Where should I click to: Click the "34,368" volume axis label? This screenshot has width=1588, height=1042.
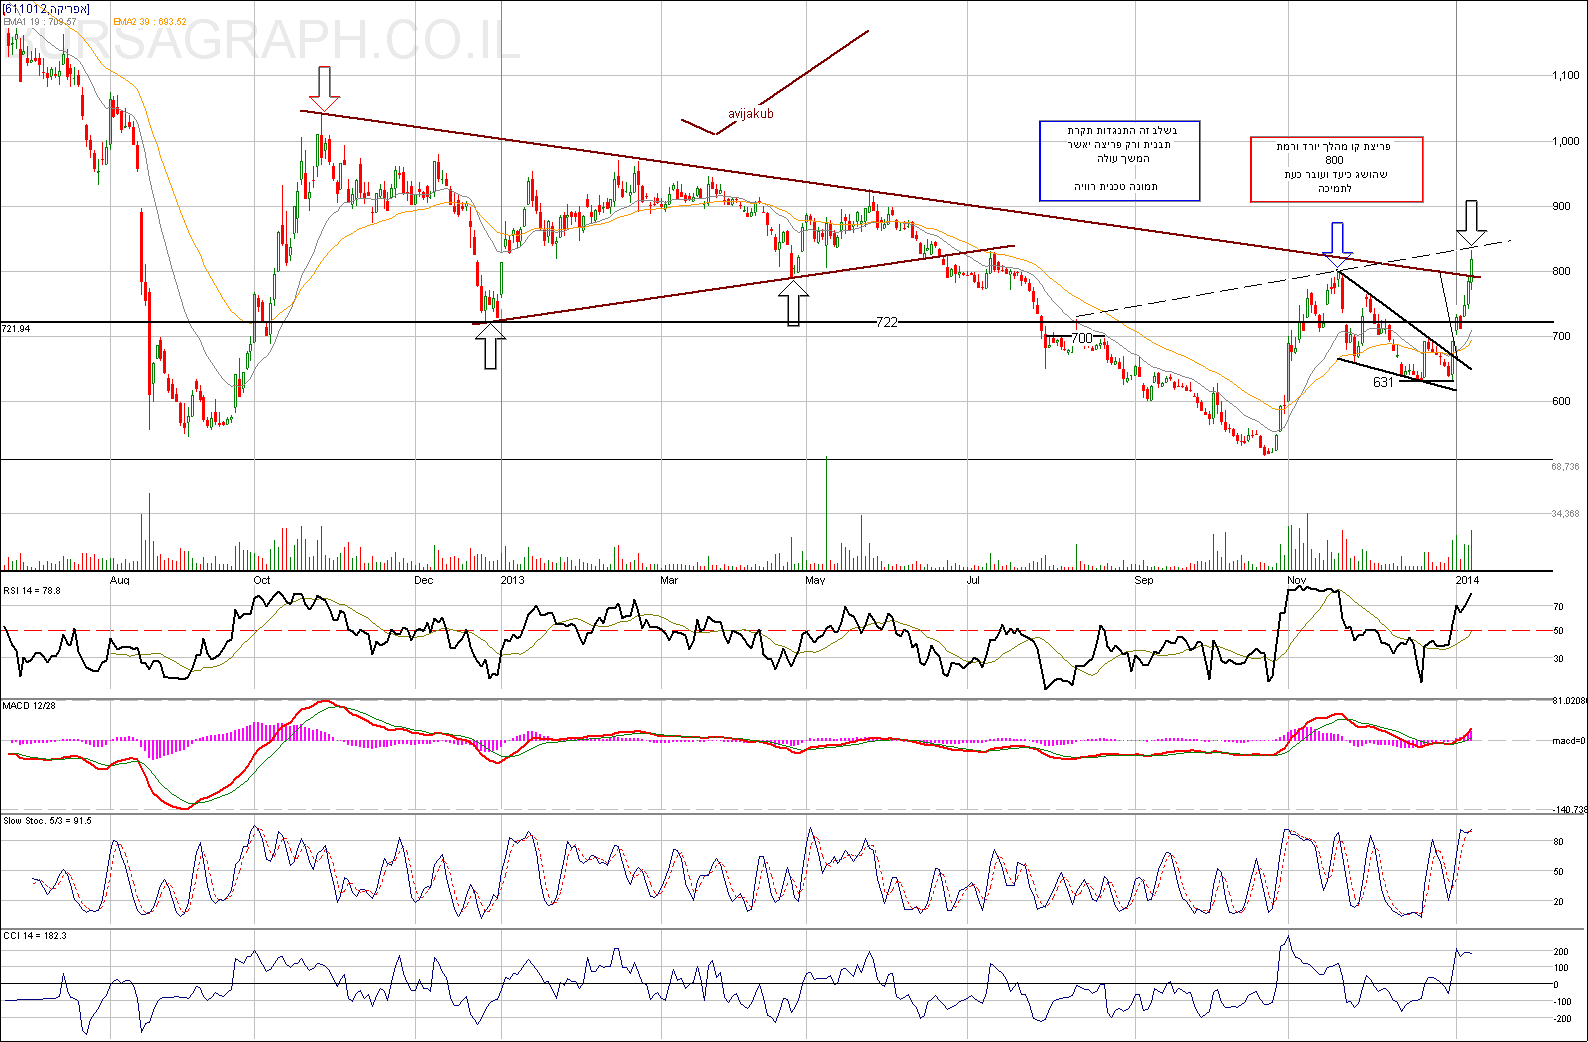point(1566,514)
